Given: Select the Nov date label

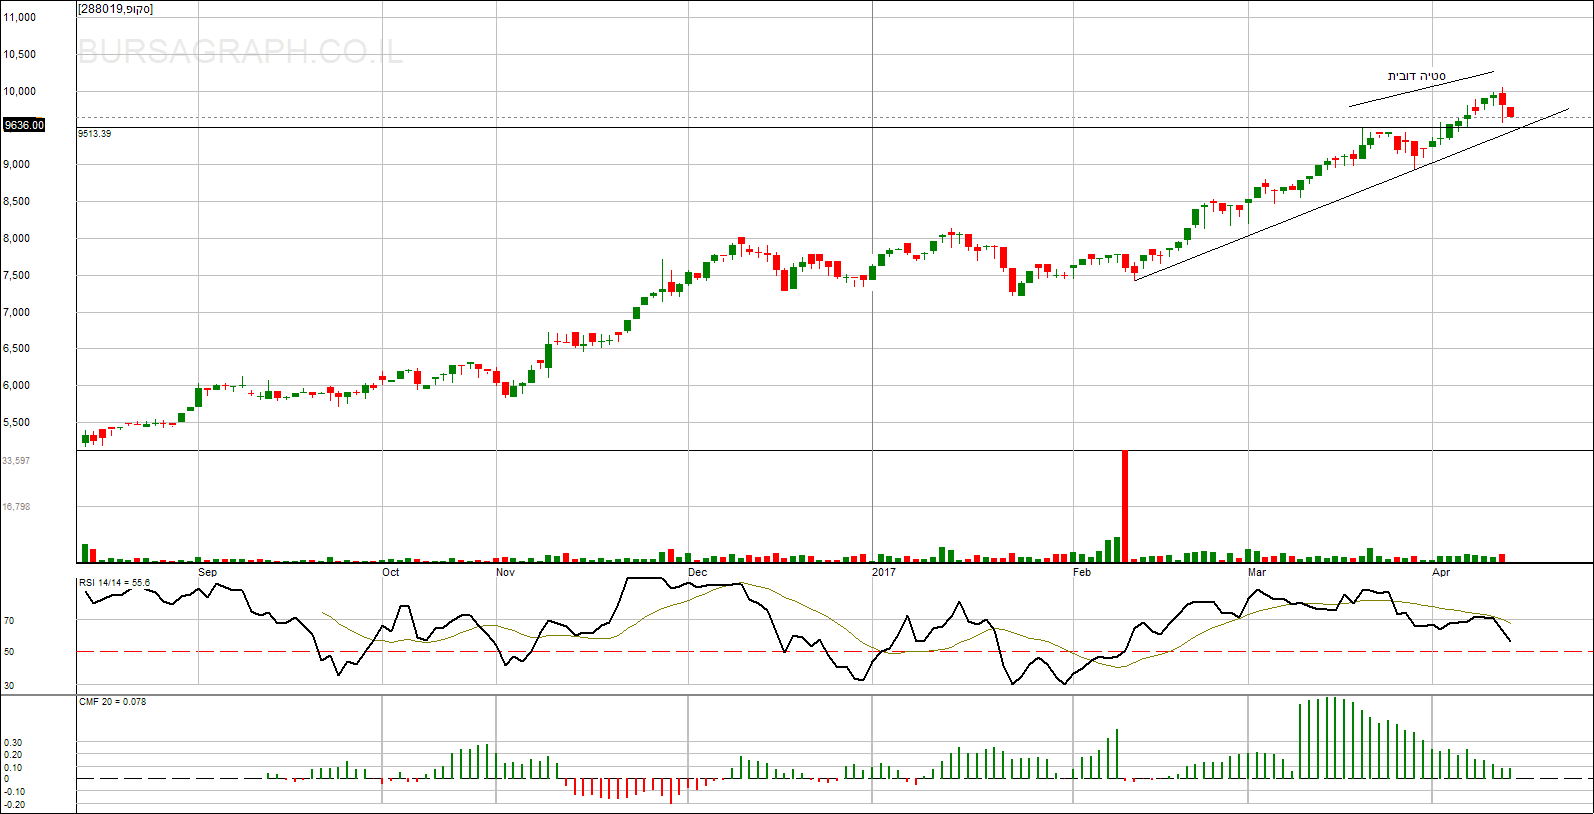Looking at the screenshot, I should tap(505, 572).
